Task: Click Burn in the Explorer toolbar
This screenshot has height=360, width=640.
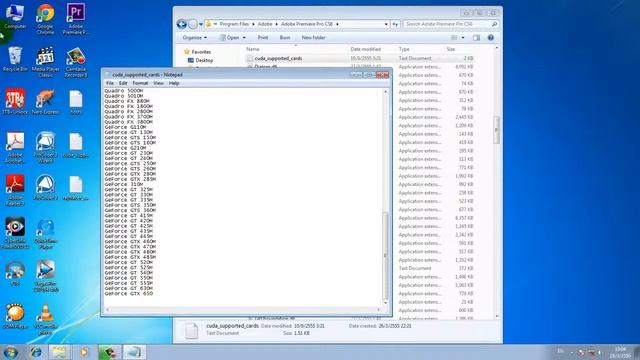Action: 285,38
